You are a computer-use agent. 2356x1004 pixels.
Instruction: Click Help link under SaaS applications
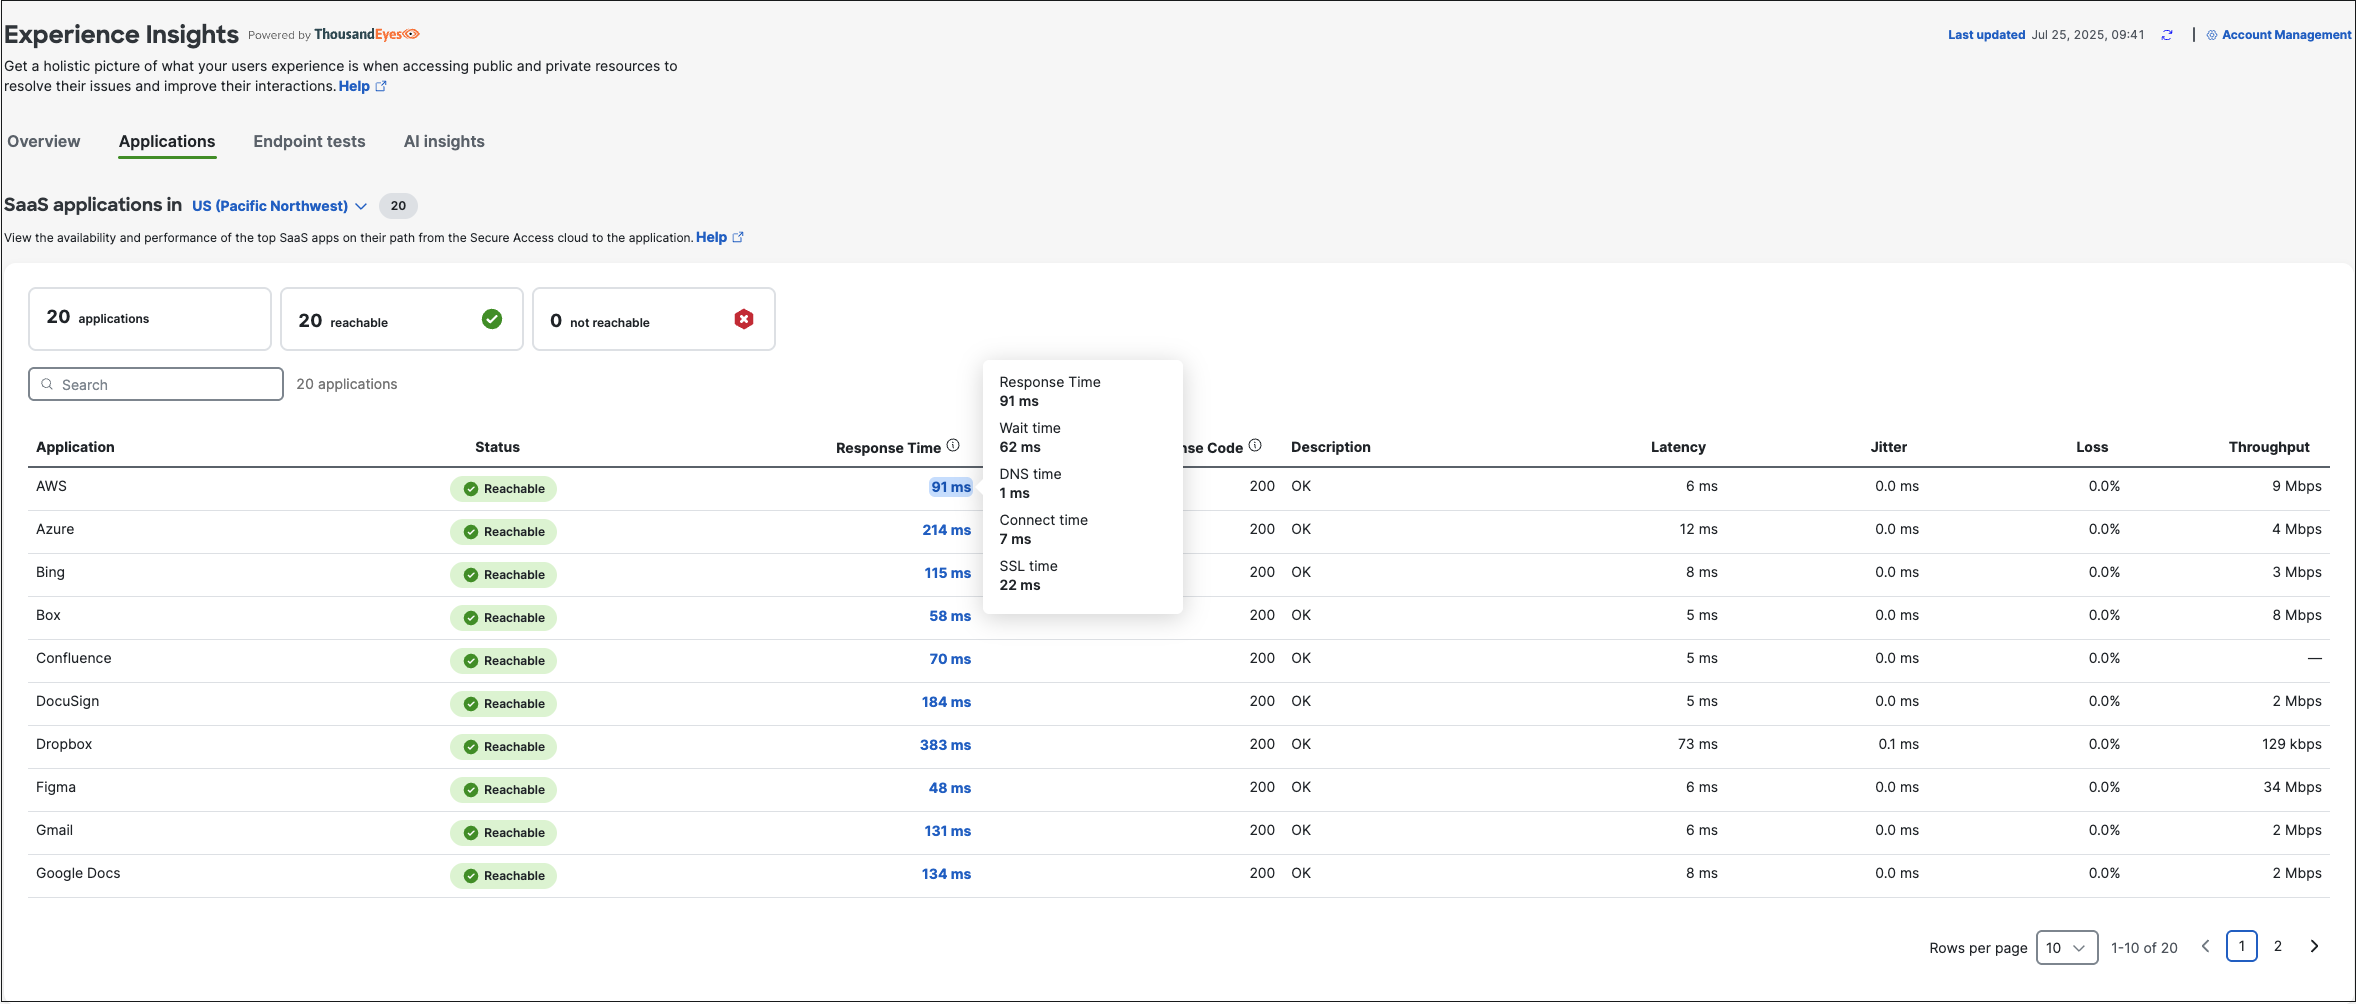[x=711, y=237]
